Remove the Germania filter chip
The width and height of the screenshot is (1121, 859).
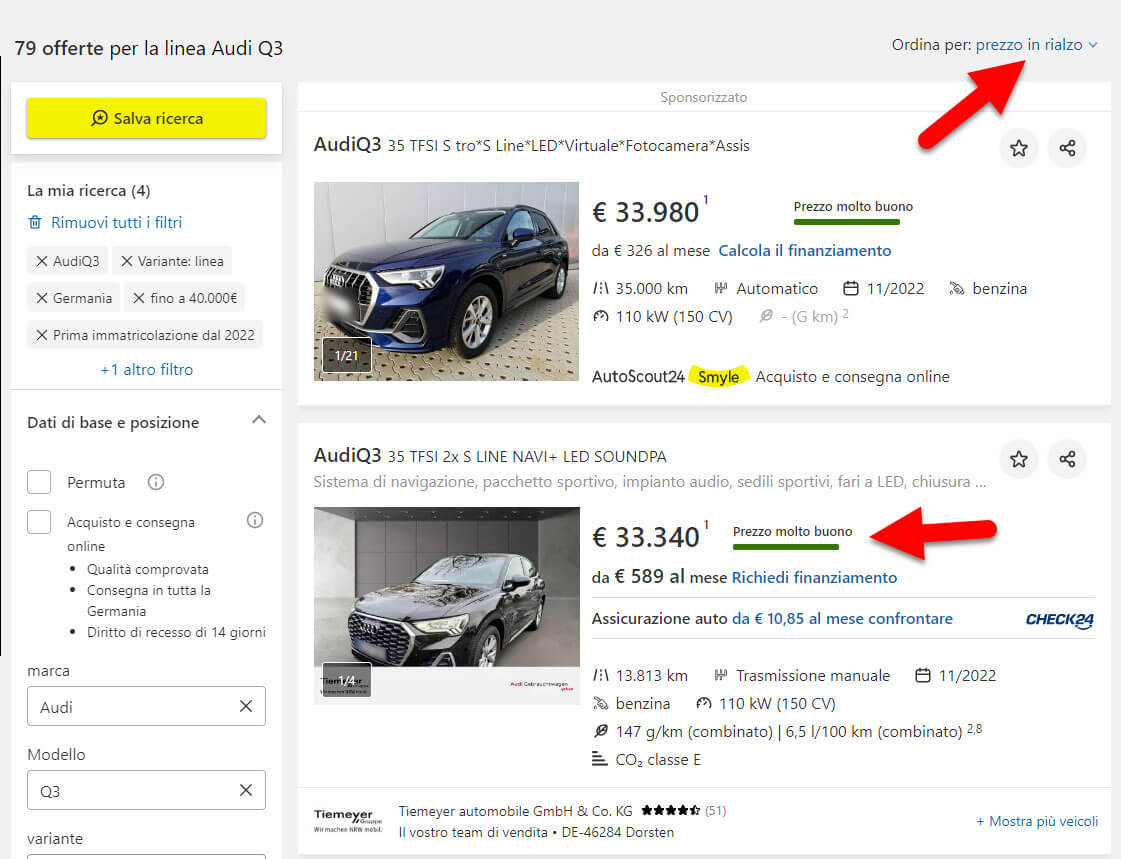(x=42, y=298)
